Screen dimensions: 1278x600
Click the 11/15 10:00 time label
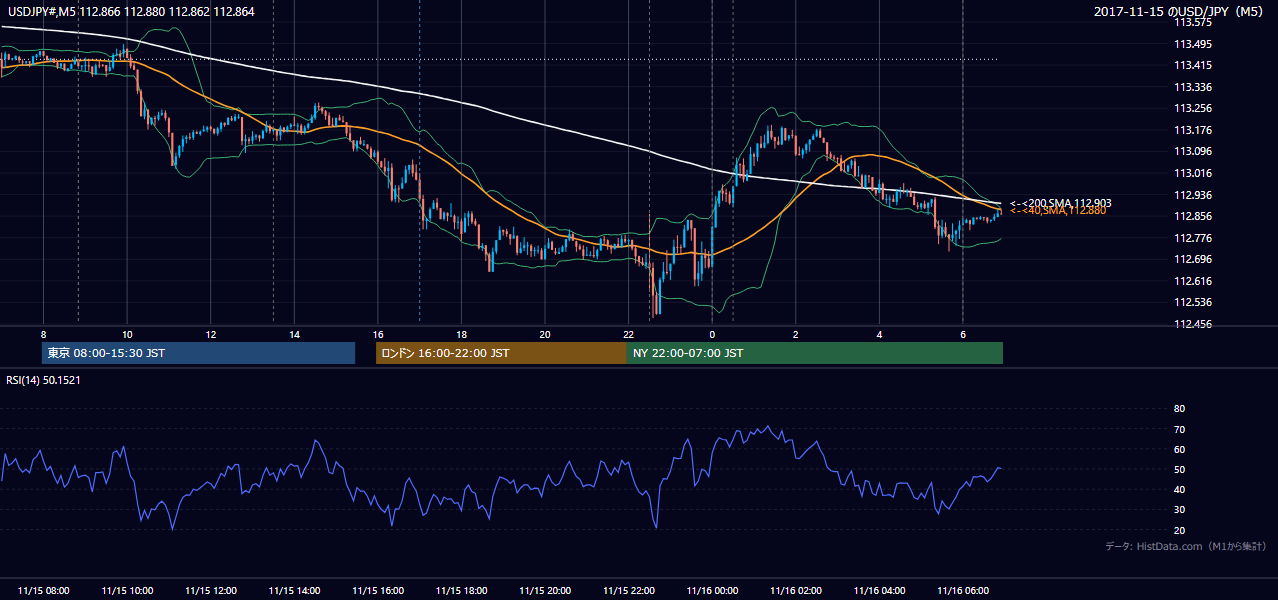pyautogui.click(x=127, y=591)
